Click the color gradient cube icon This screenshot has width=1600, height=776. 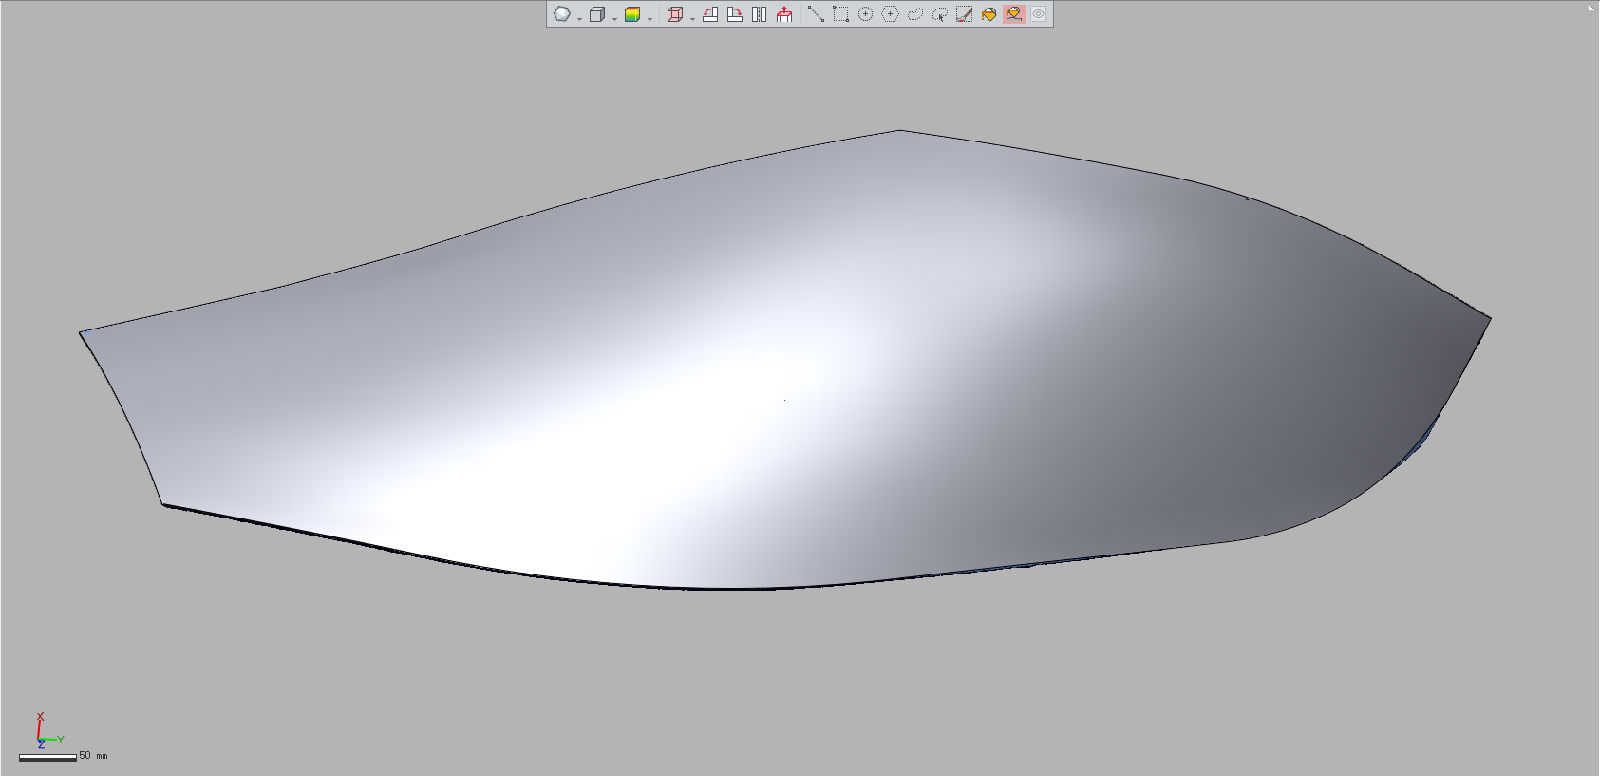click(632, 14)
